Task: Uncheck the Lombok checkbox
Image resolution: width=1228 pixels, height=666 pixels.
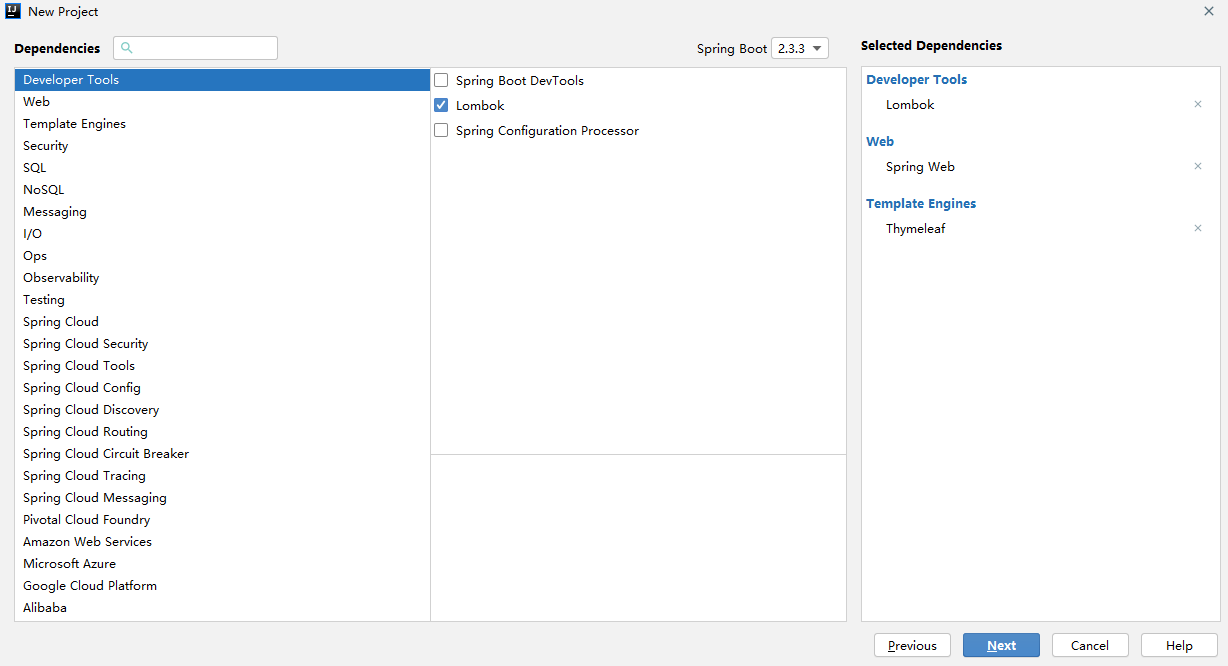Action: pos(441,105)
